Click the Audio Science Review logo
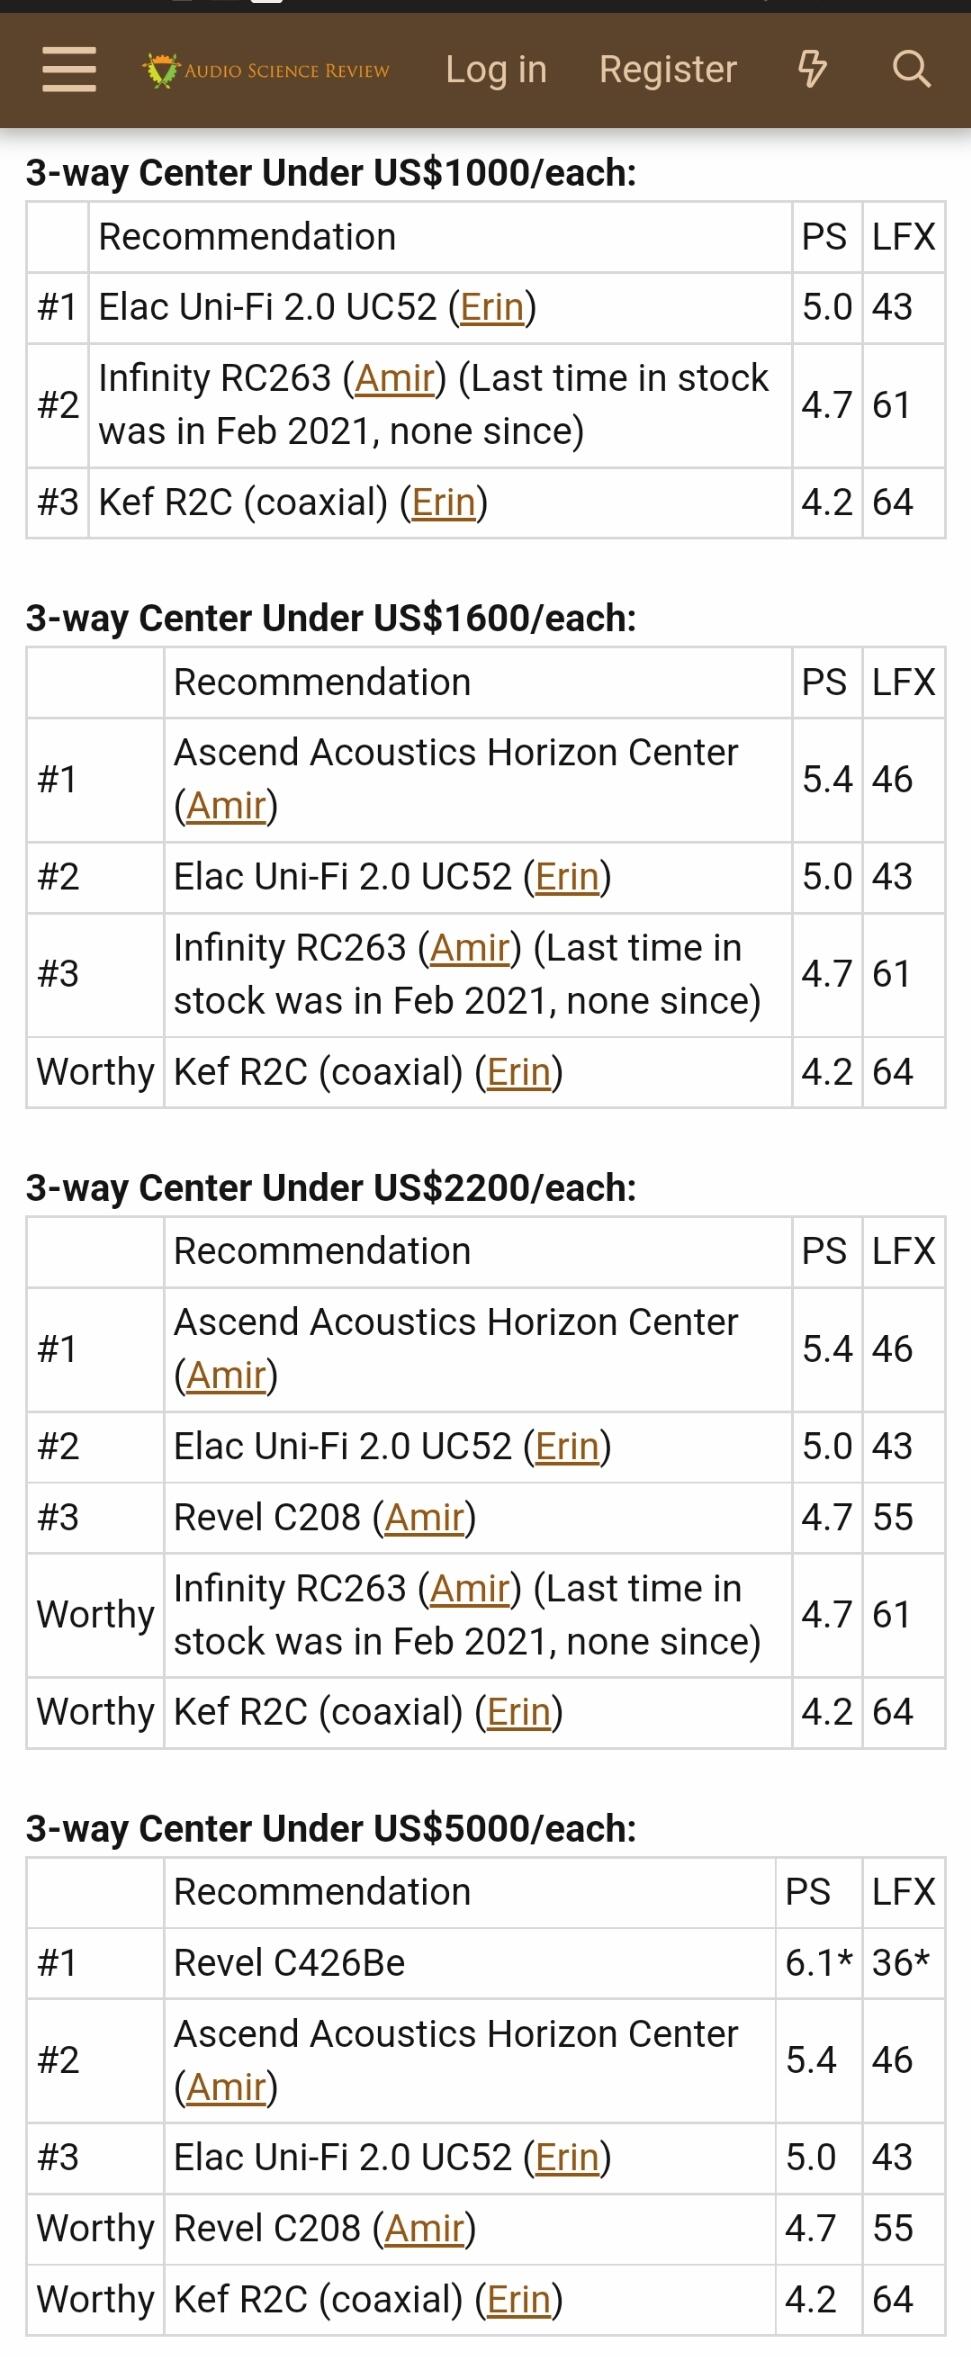This screenshot has width=971, height=2357. tap(266, 70)
